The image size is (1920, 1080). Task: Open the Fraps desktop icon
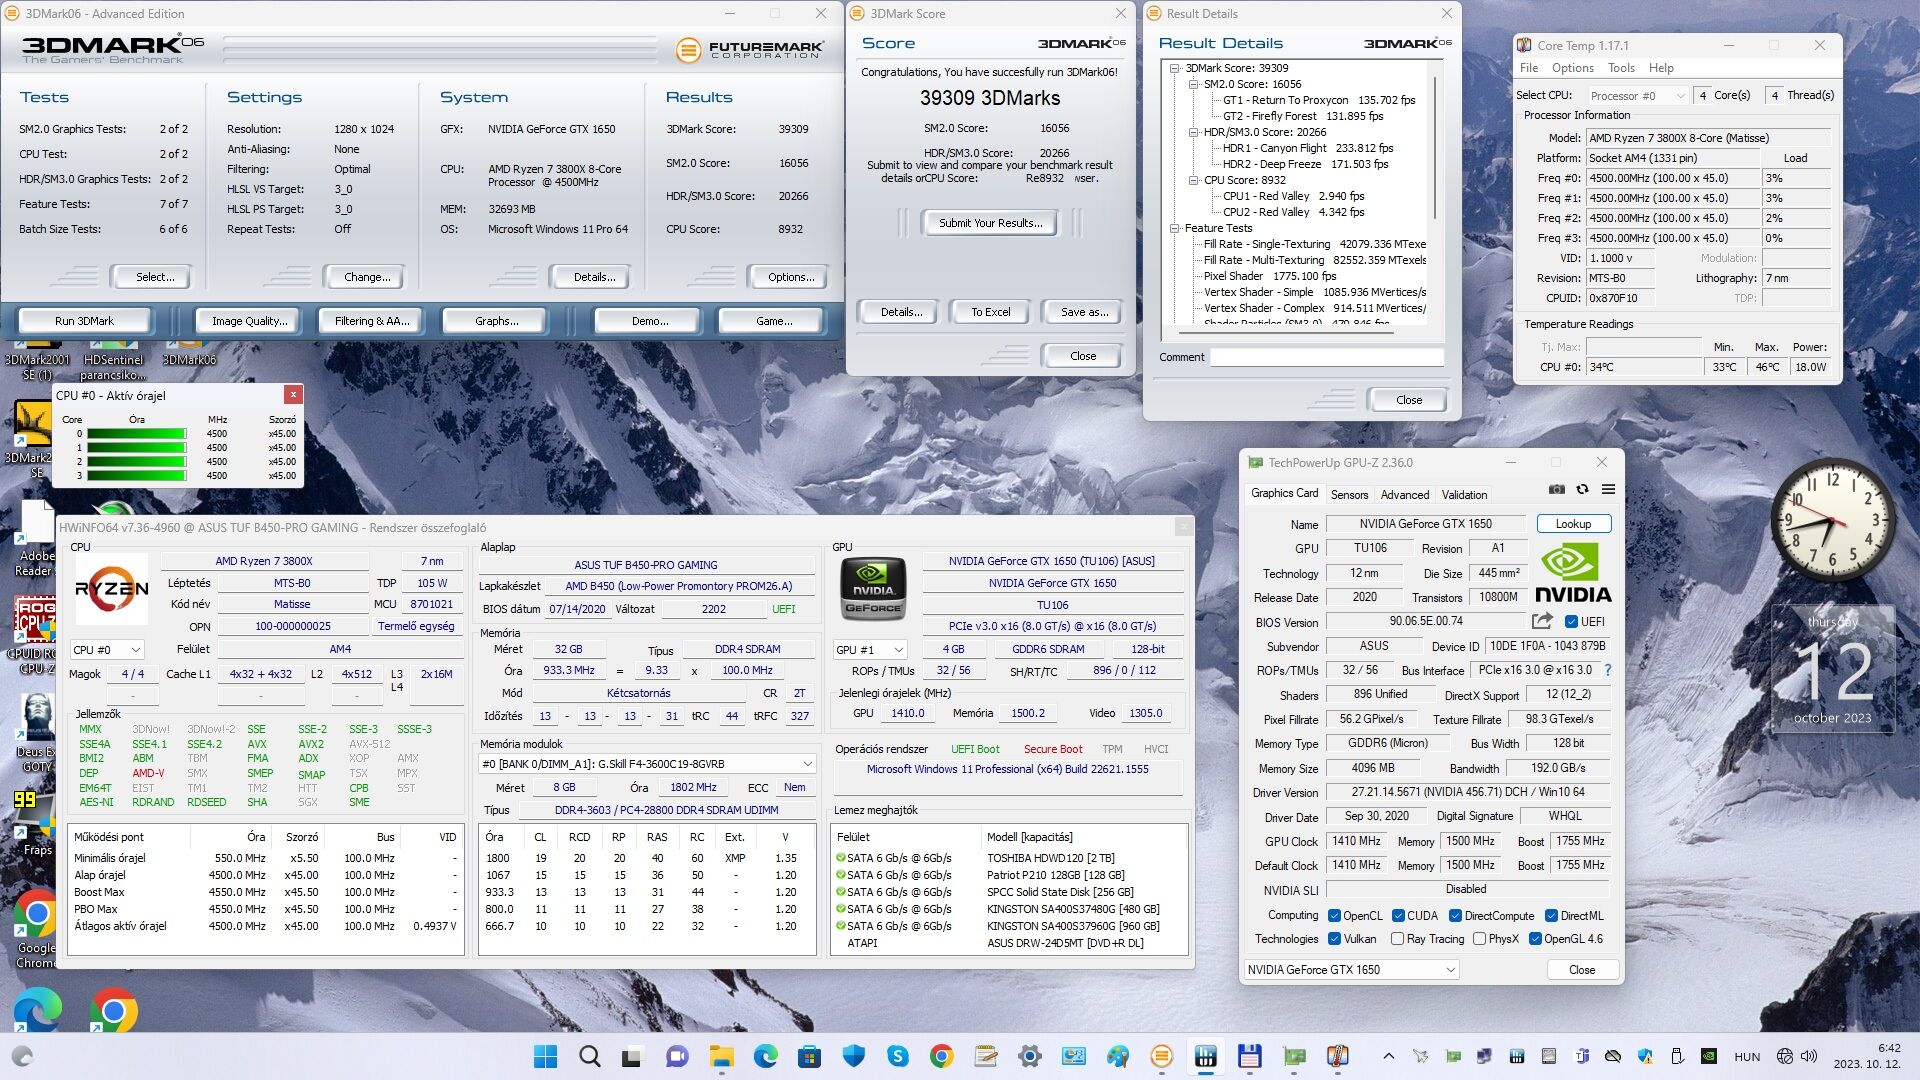point(34,822)
